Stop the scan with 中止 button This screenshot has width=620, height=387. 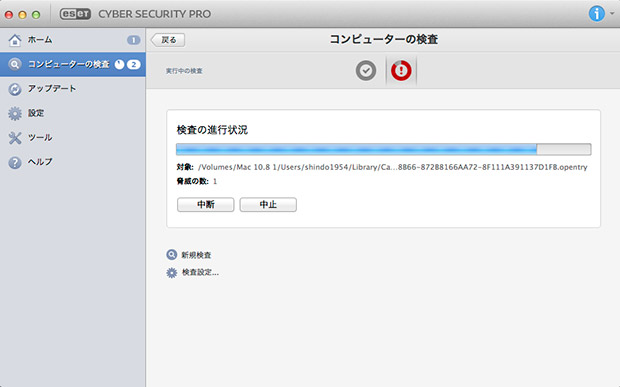point(268,204)
